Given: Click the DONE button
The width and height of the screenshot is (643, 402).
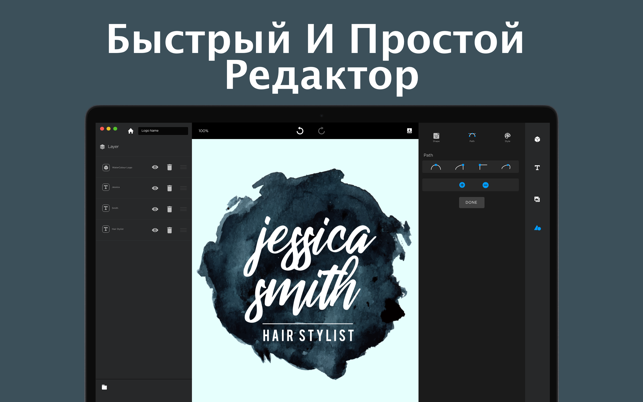Looking at the screenshot, I should (x=472, y=203).
